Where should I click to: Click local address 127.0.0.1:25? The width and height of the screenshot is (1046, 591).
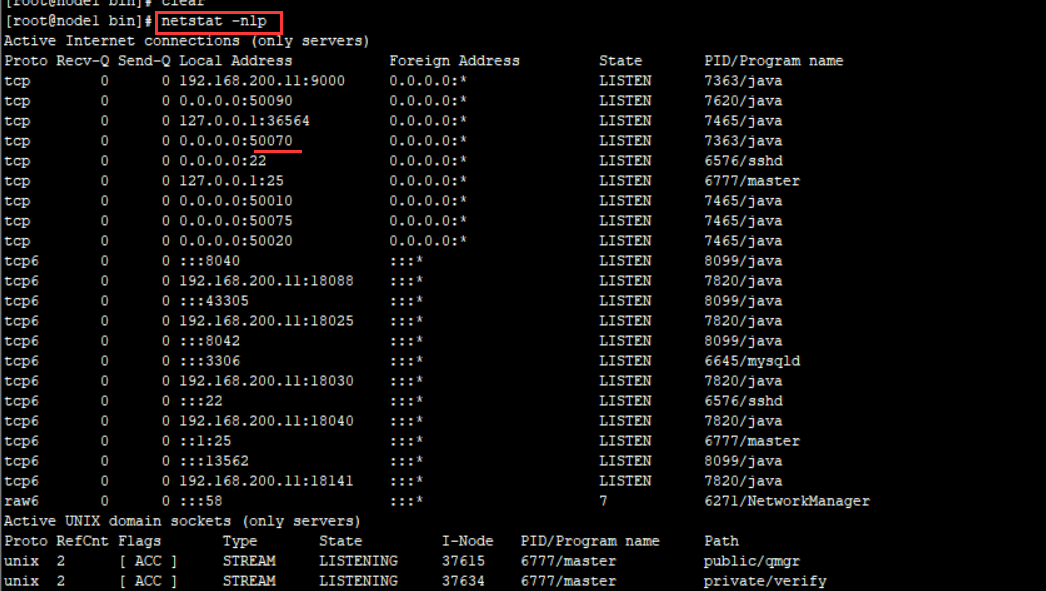(x=231, y=181)
